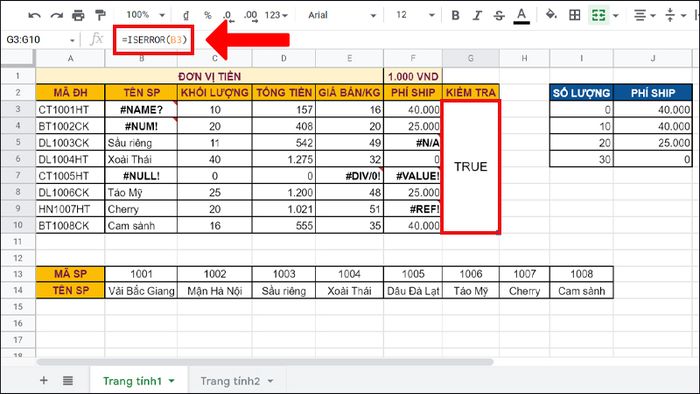700x394 pixels.
Task: Click the #REF! error cell
Action: 413,209
